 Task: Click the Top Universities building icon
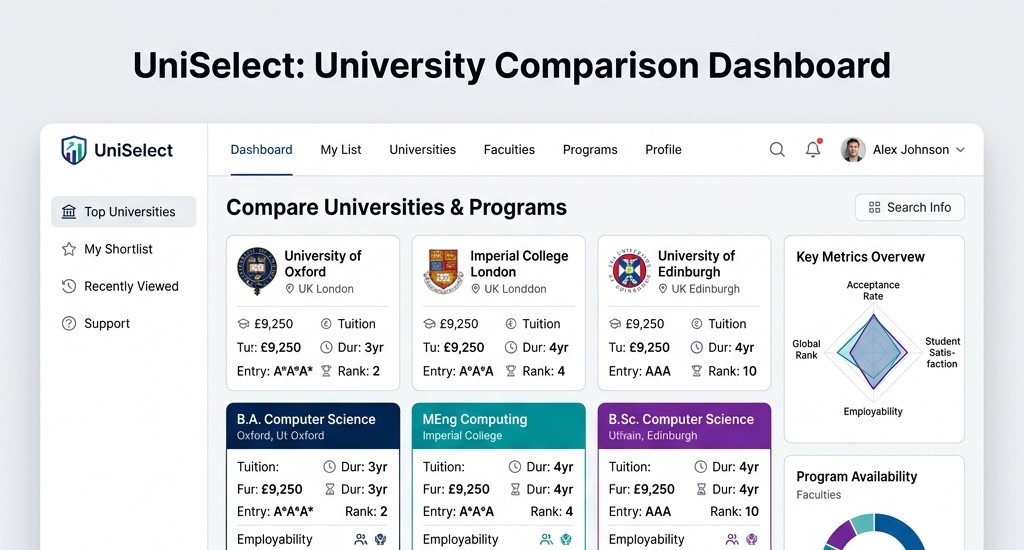coord(69,212)
